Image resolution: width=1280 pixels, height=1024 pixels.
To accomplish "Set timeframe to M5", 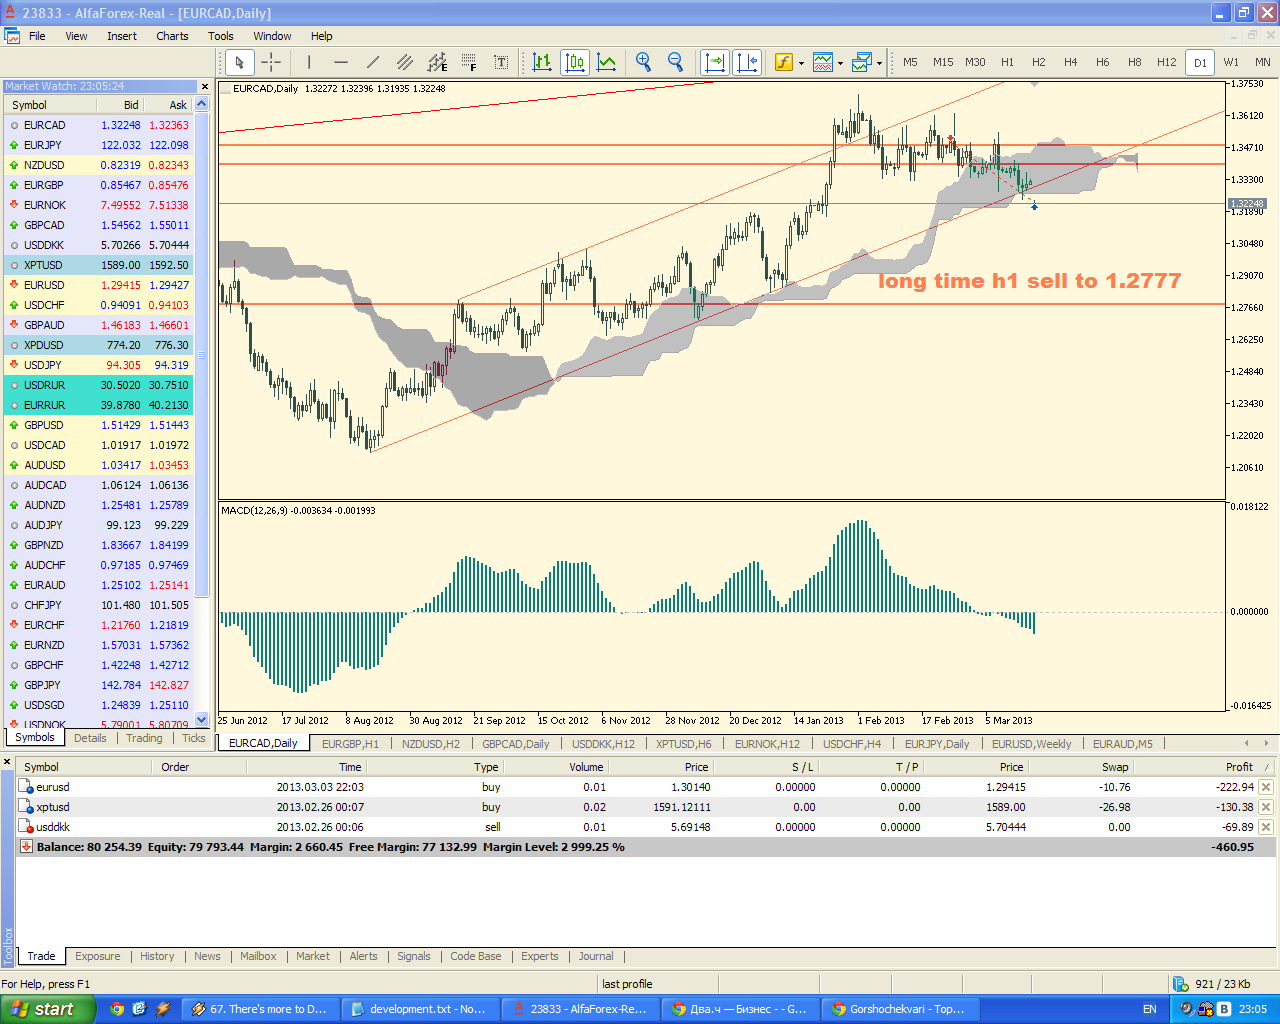I will pos(910,62).
